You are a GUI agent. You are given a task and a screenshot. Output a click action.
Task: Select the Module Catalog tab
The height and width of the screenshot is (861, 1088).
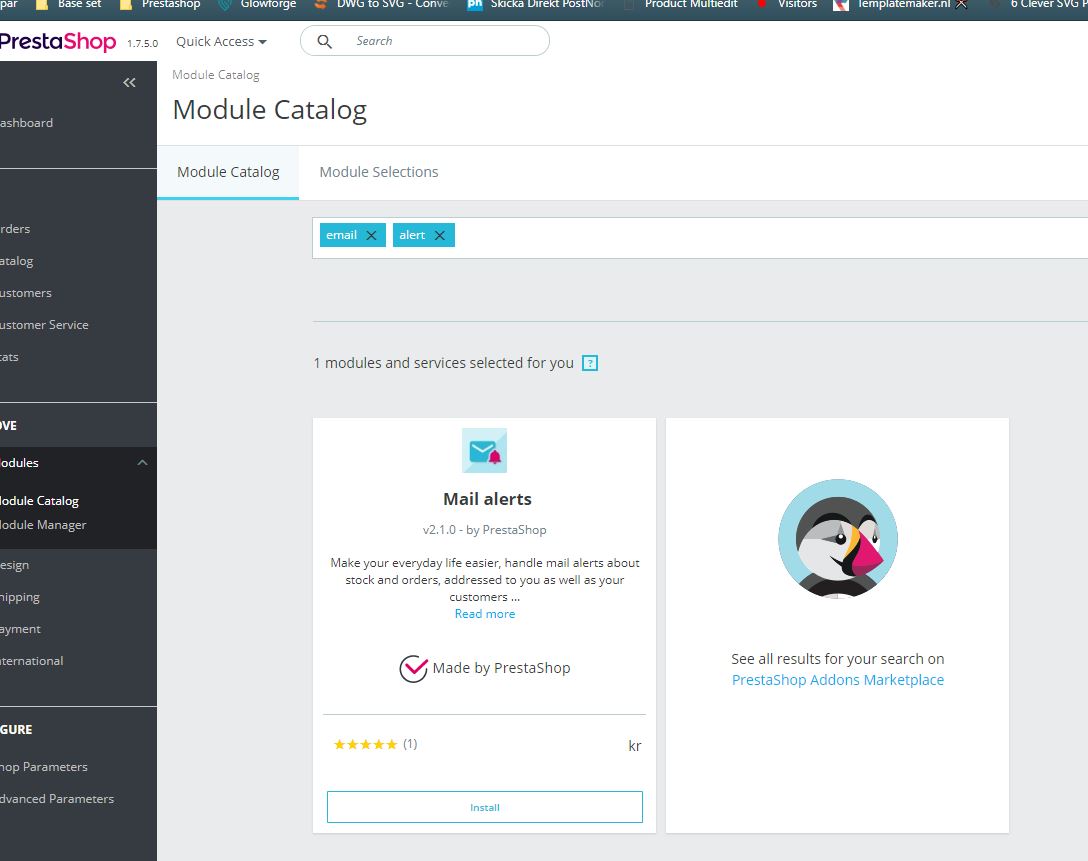click(228, 172)
